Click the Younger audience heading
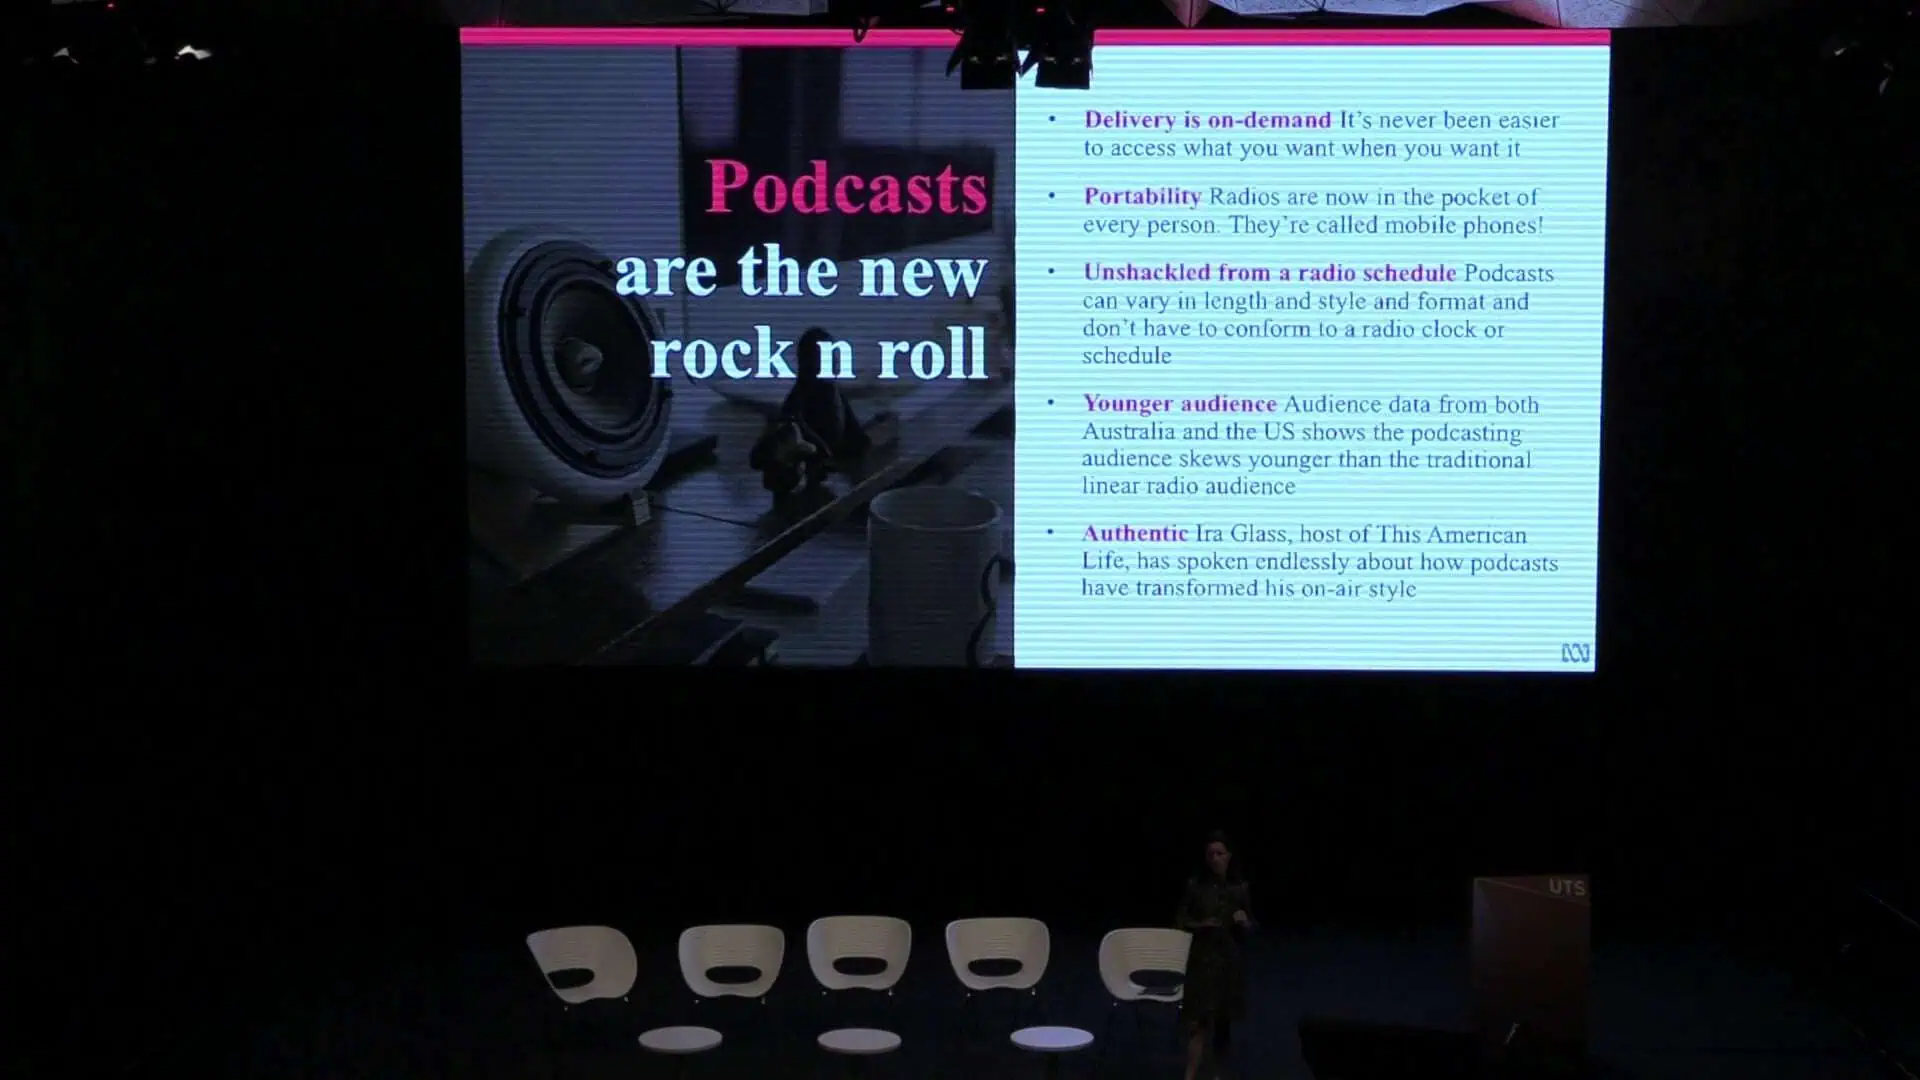The height and width of the screenshot is (1080, 1920). [1178, 404]
